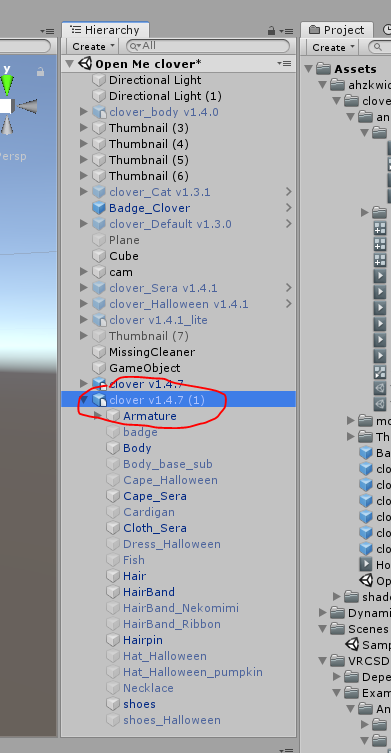Click the Hairpin object cube icon

tap(113, 640)
